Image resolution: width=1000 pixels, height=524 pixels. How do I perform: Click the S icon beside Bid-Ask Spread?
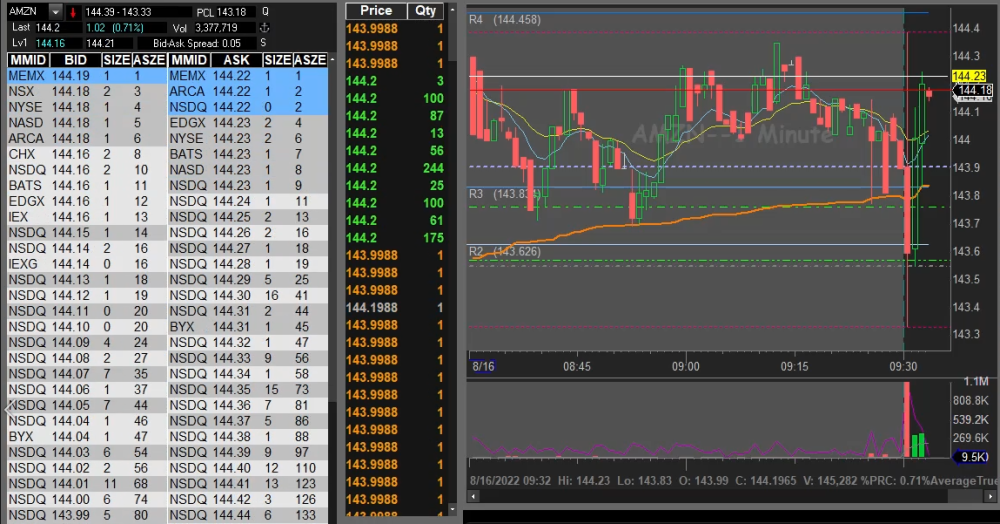[x=264, y=43]
